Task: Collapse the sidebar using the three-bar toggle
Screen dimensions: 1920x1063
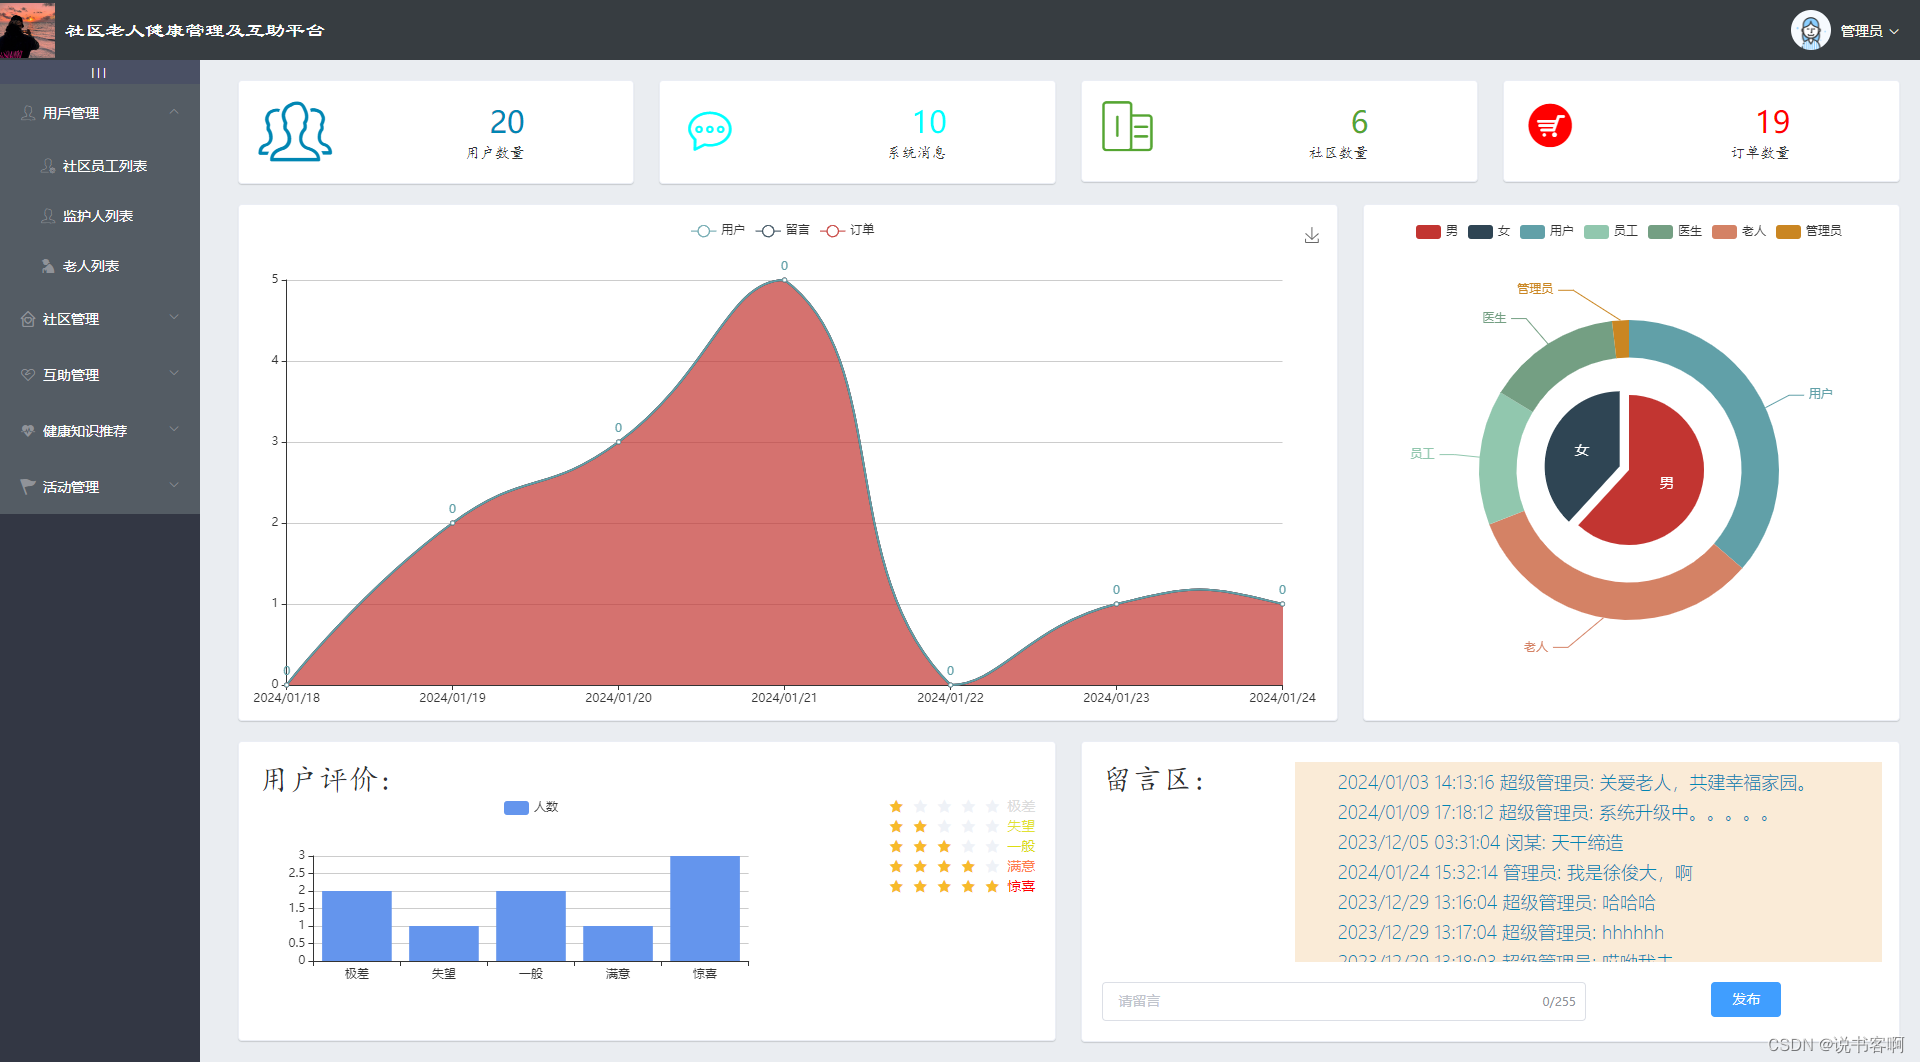Action: tap(99, 72)
